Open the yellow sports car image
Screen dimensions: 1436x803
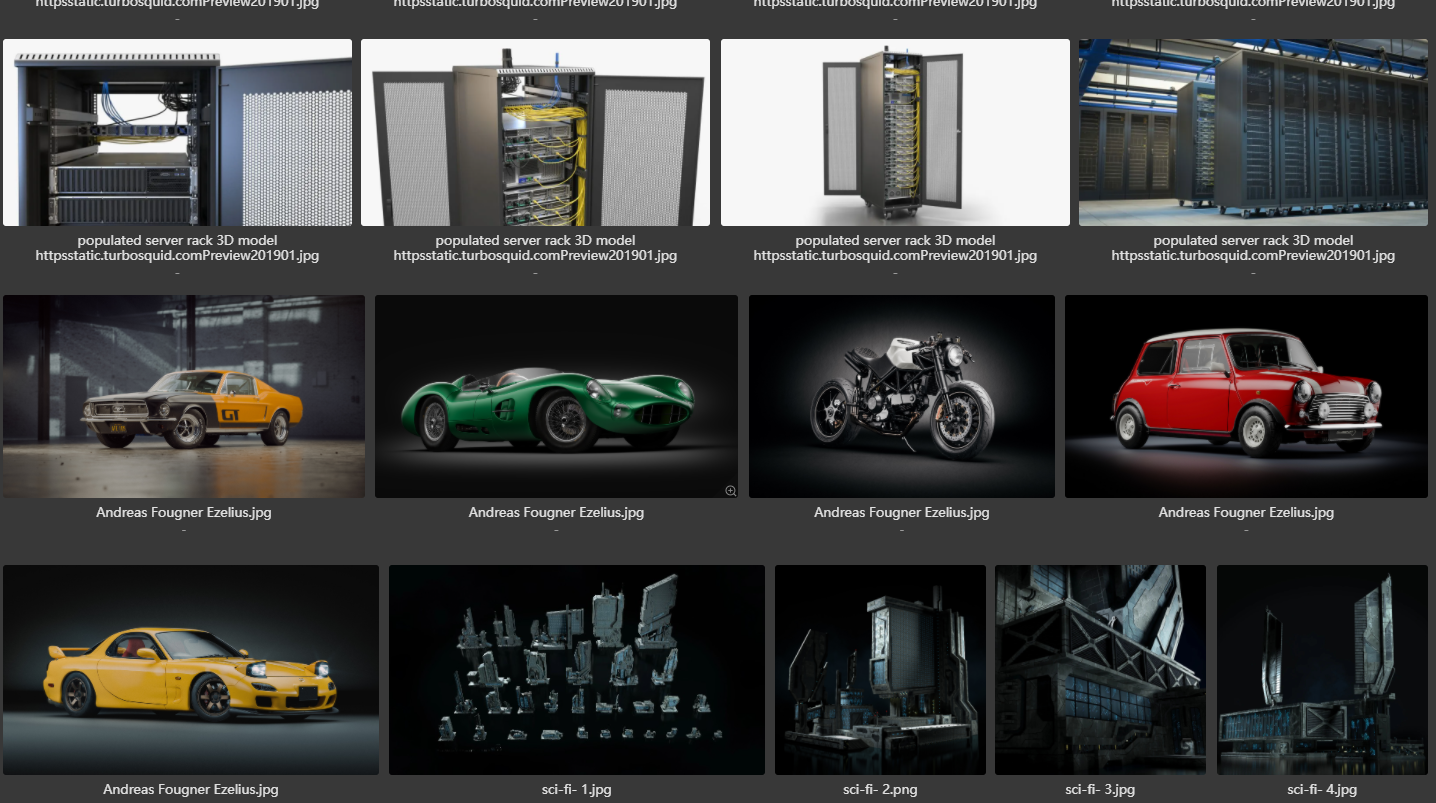pos(191,669)
